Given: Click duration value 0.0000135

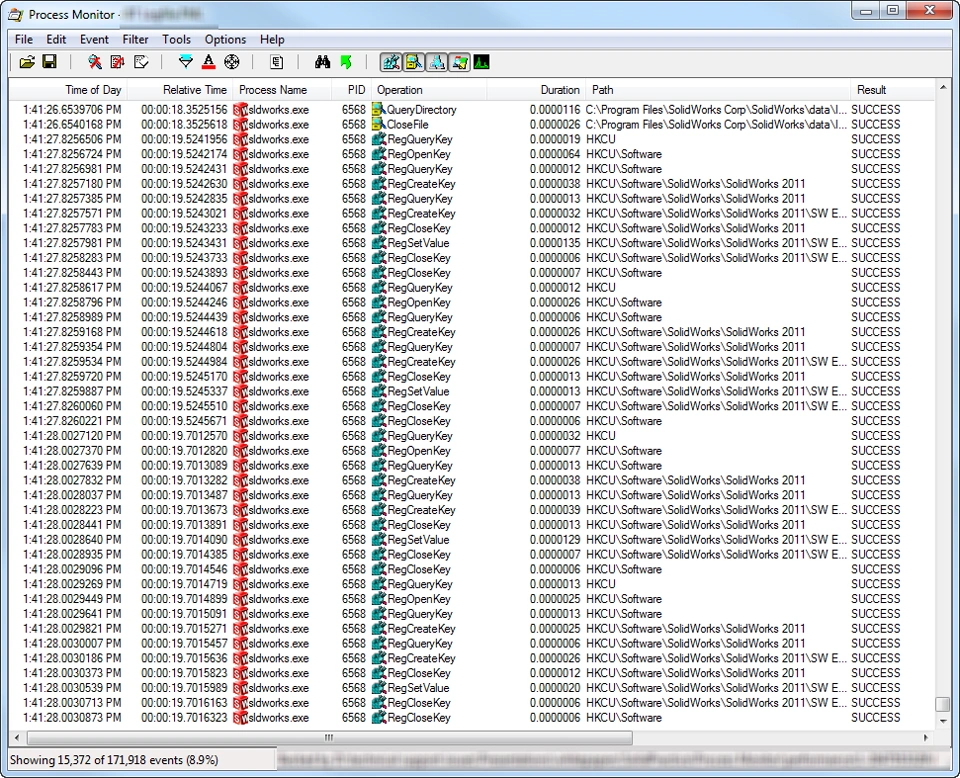Looking at the screenshot, I should tap(555, 243).
